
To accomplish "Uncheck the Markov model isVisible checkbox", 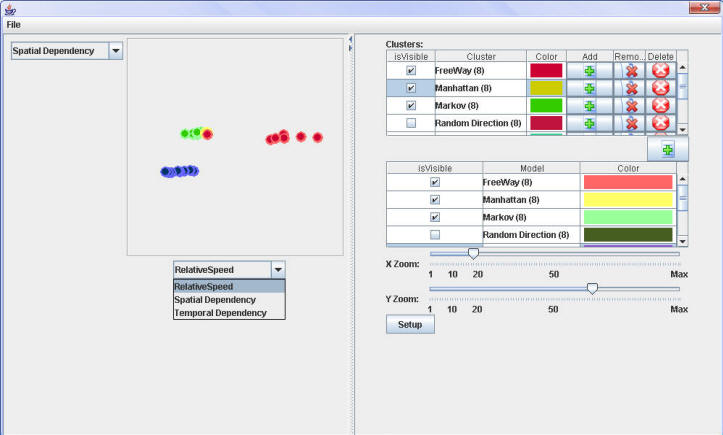I will tap(434, 217).
